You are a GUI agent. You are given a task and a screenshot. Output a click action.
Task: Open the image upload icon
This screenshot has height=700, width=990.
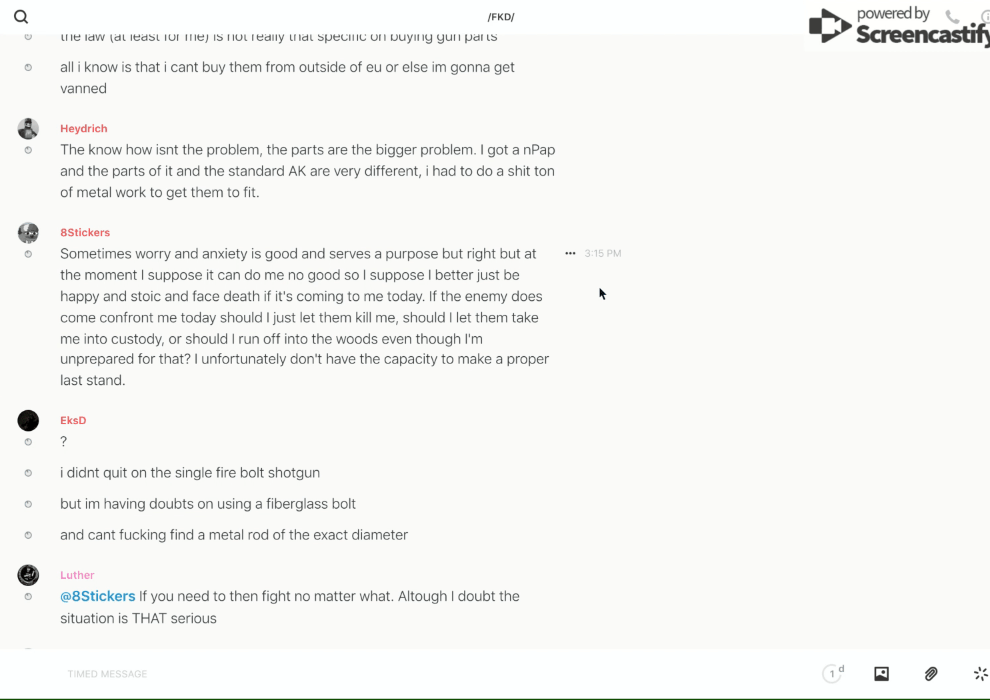[x=881, y=674]
